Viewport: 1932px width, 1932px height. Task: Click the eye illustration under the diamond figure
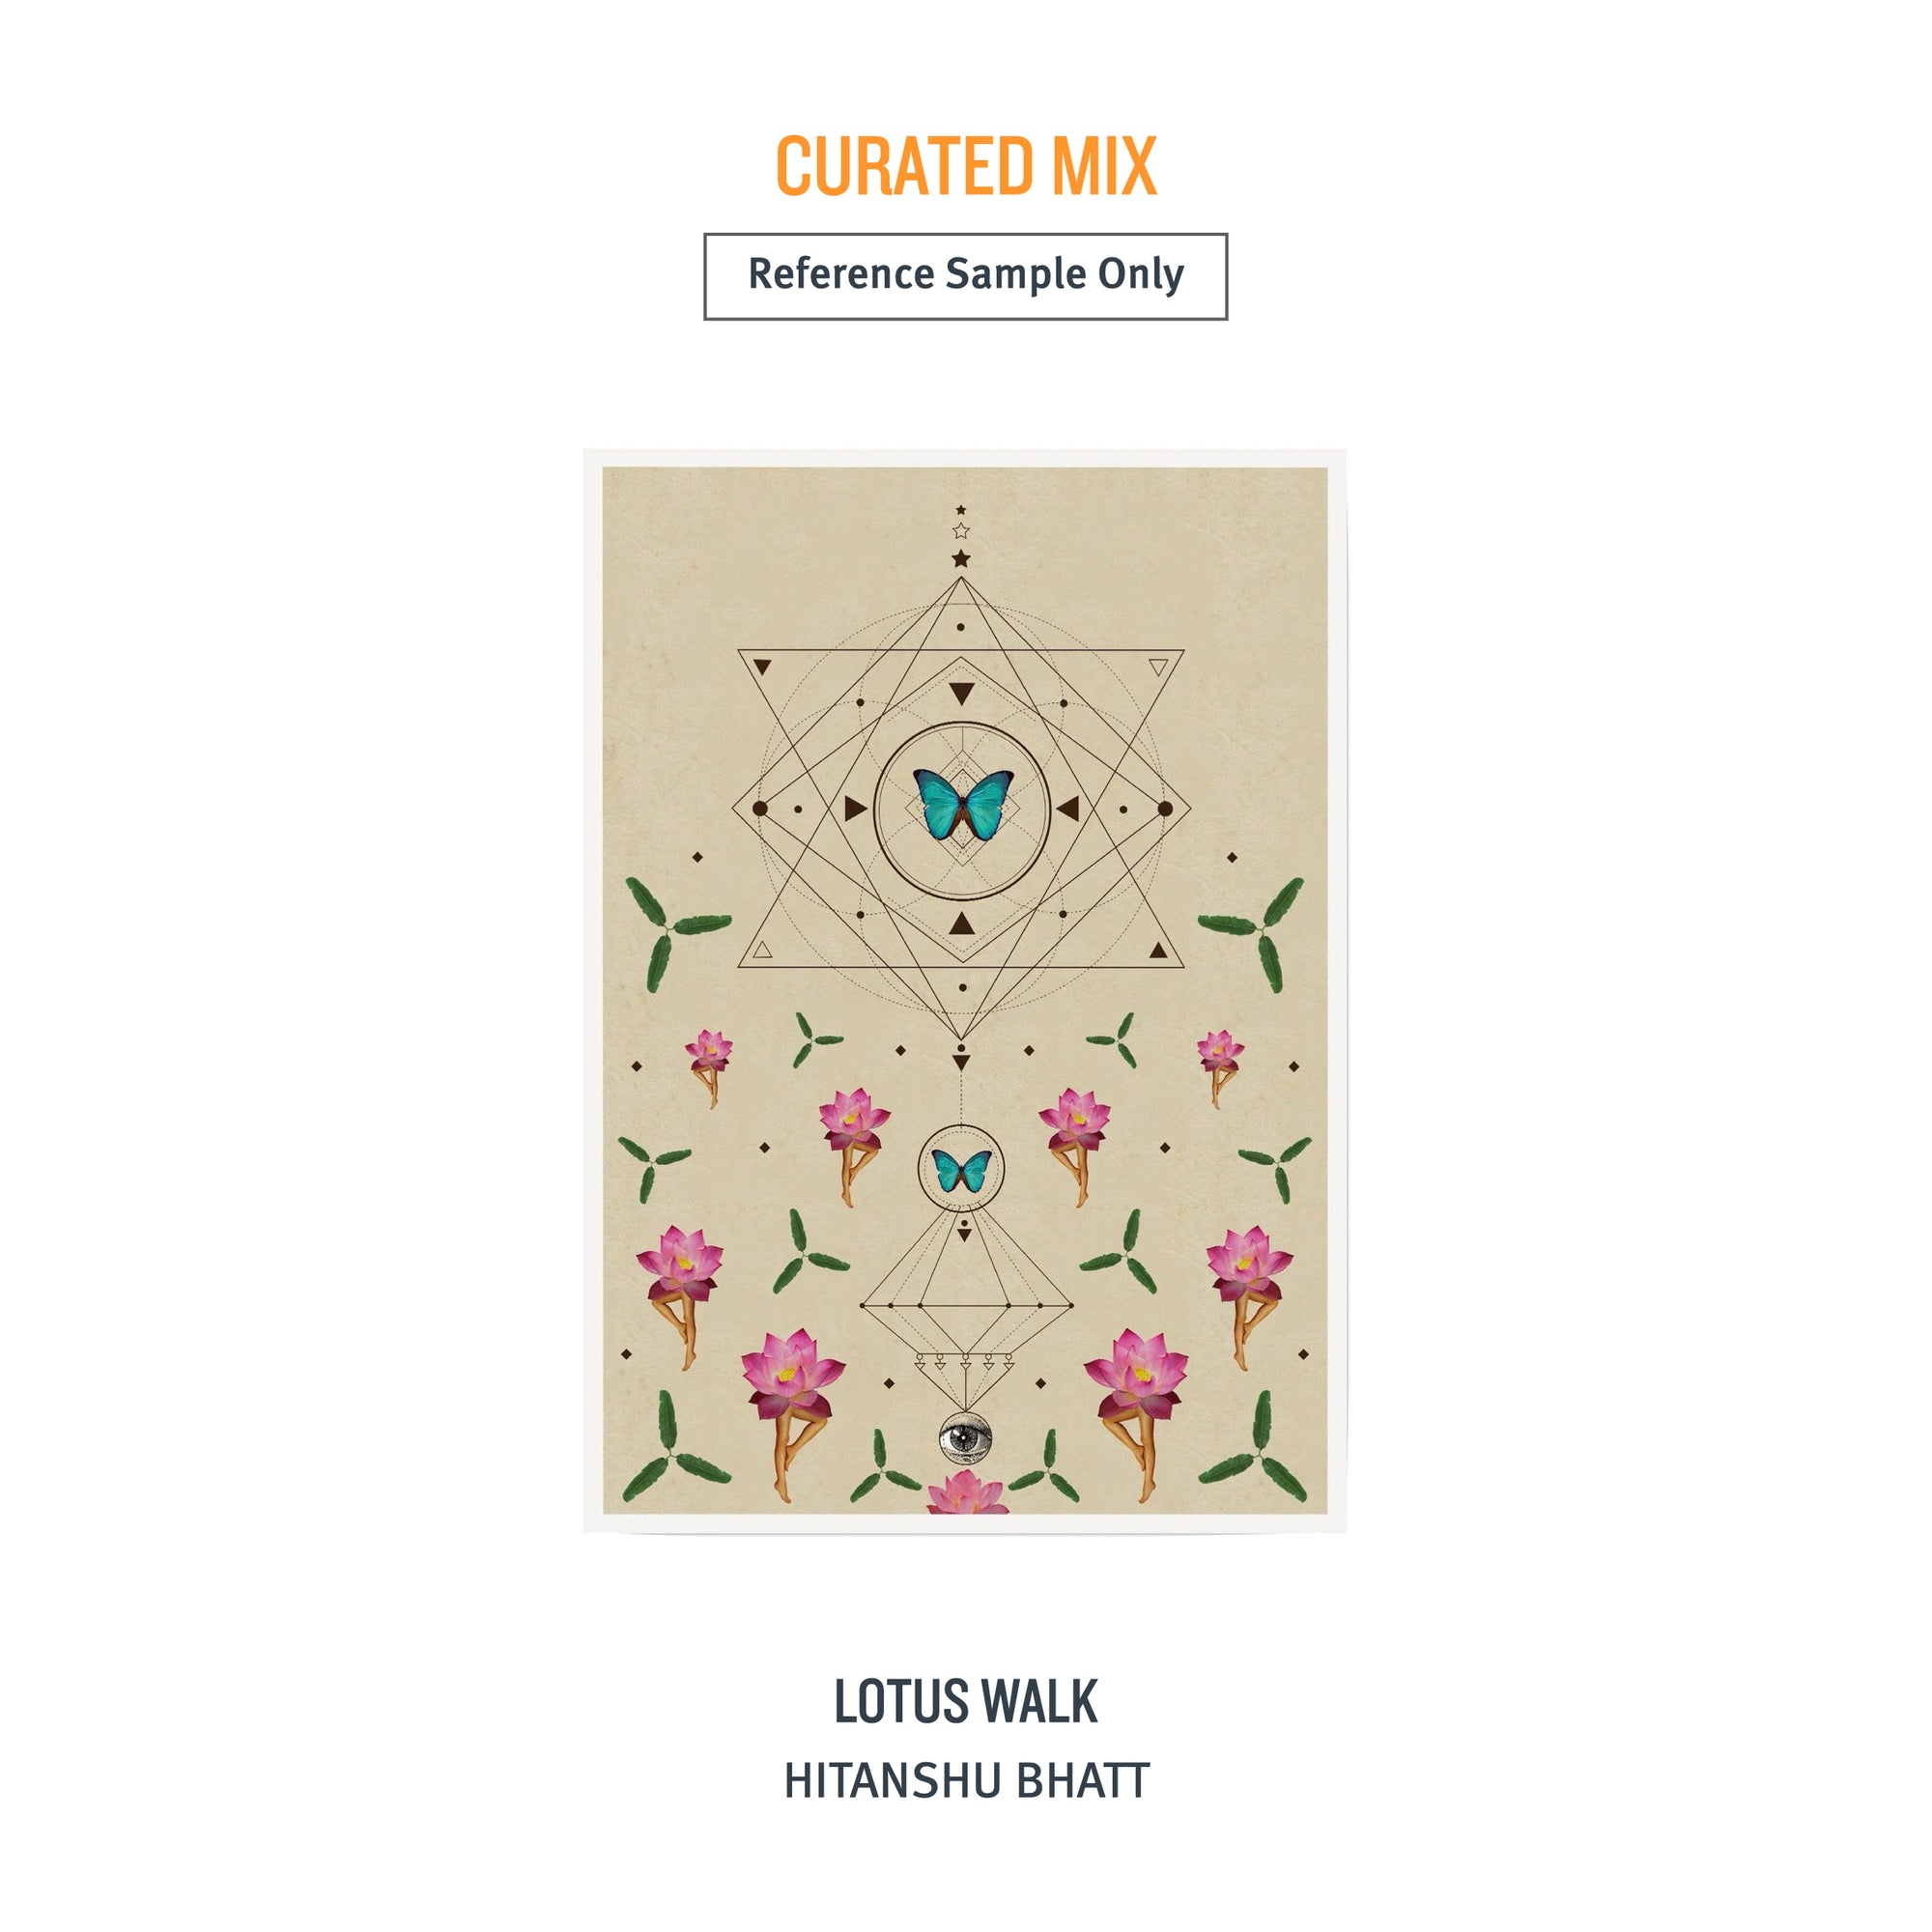click(965, 1440)
